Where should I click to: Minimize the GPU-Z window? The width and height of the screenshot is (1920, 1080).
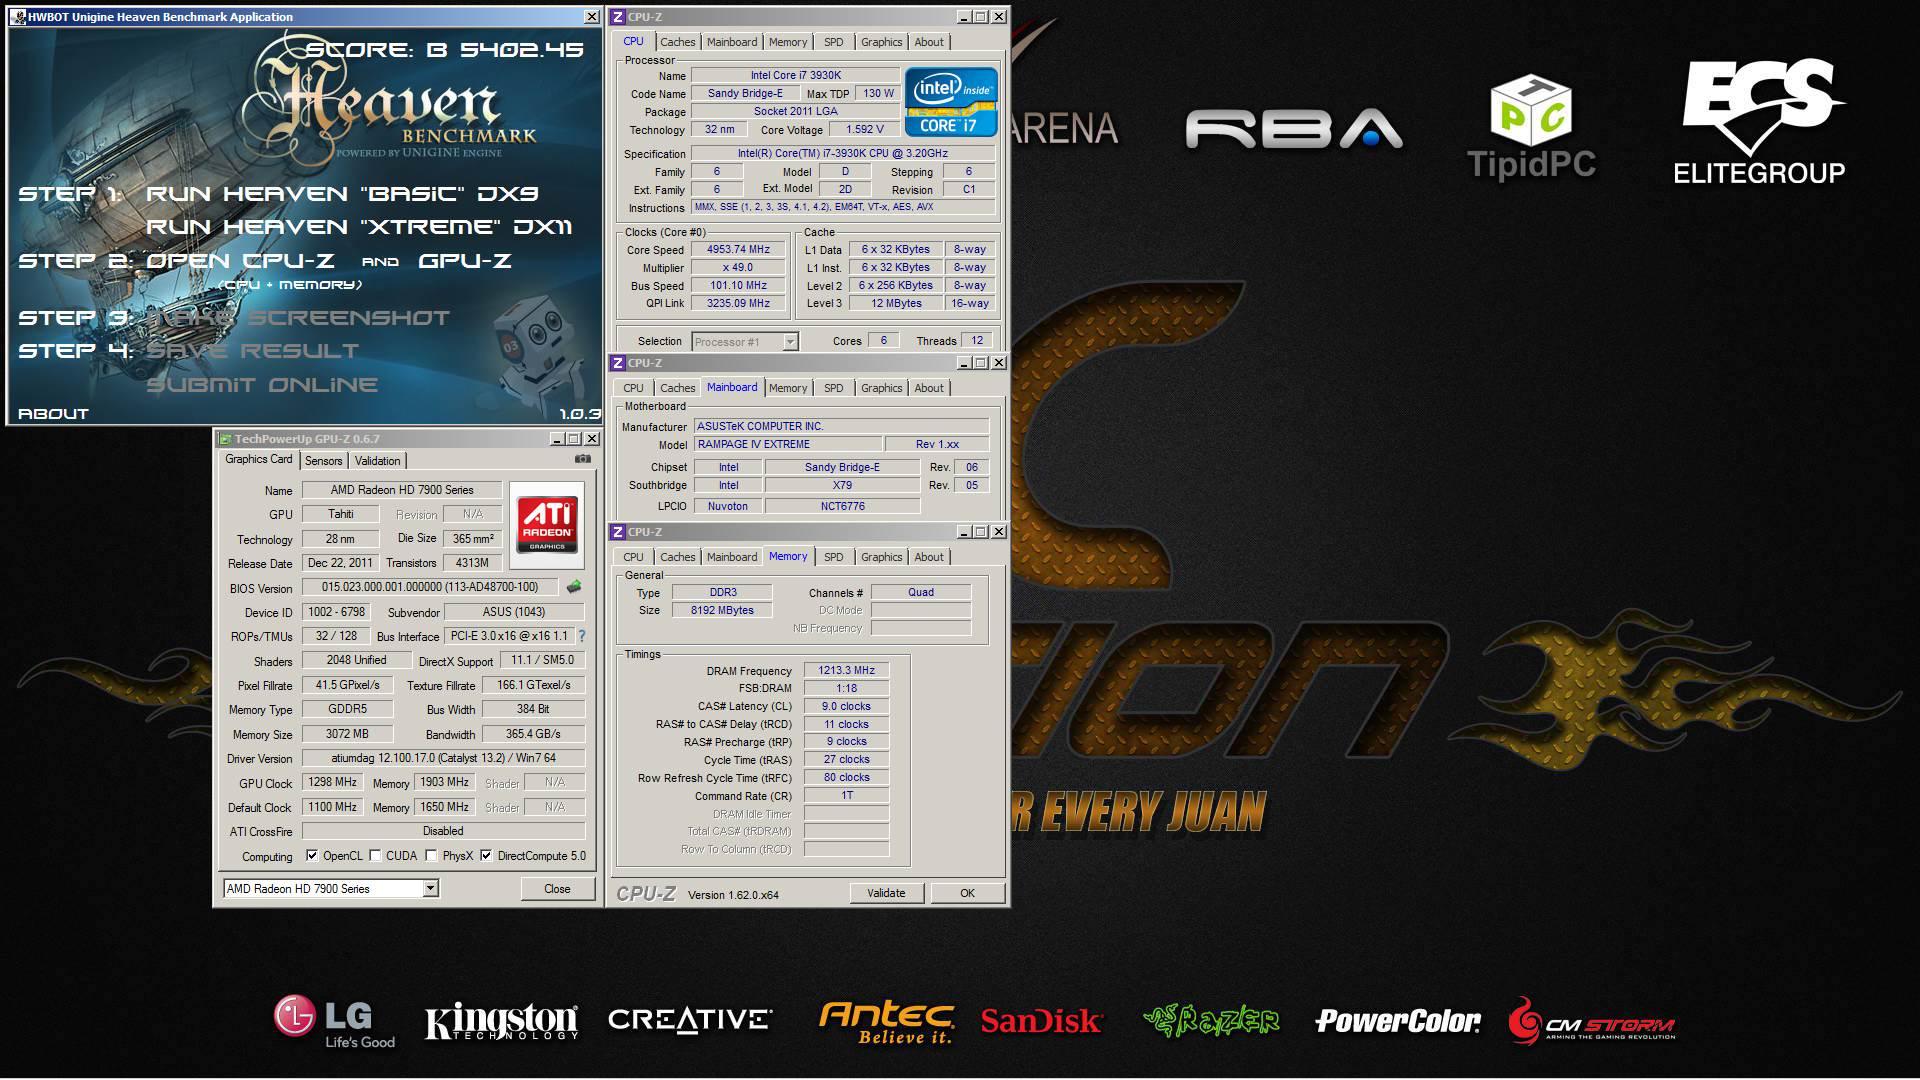tap(556, 439)
